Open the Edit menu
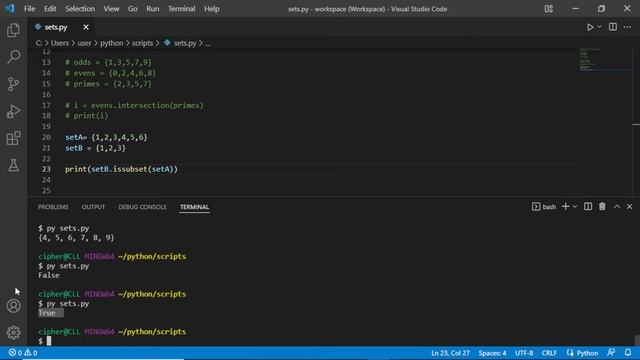The image size is (640, 360). tap(50, 9)
